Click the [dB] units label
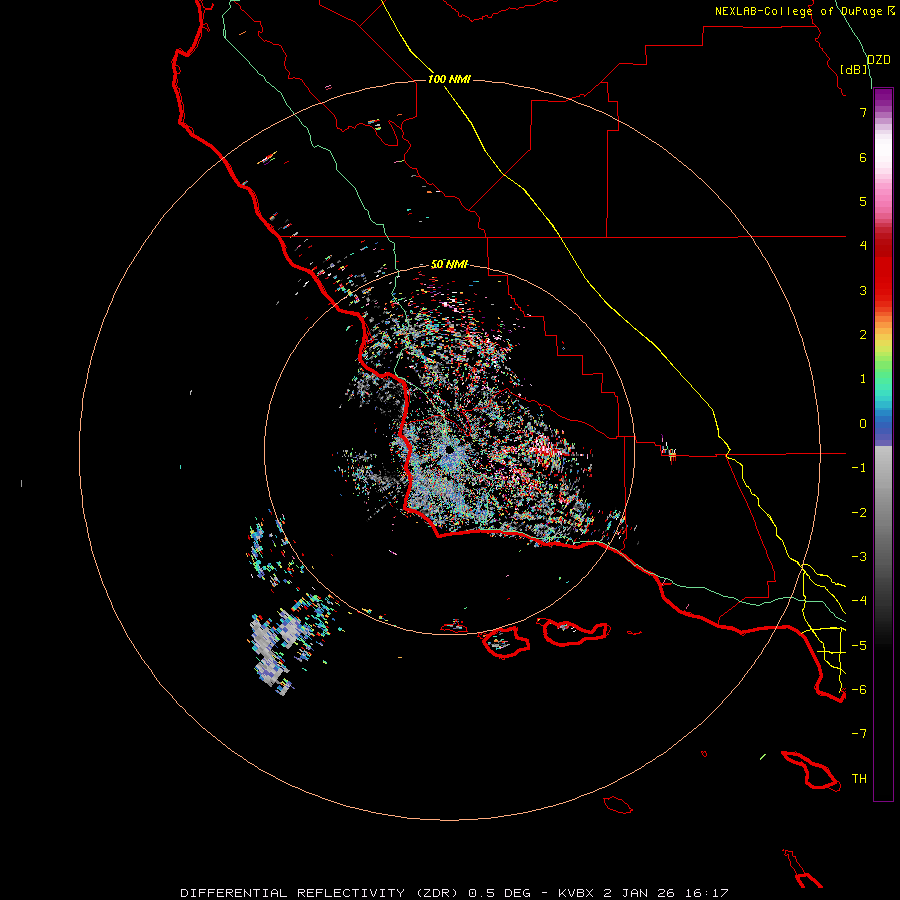Viewport: 900px width, 900px height. coord(854,69)
